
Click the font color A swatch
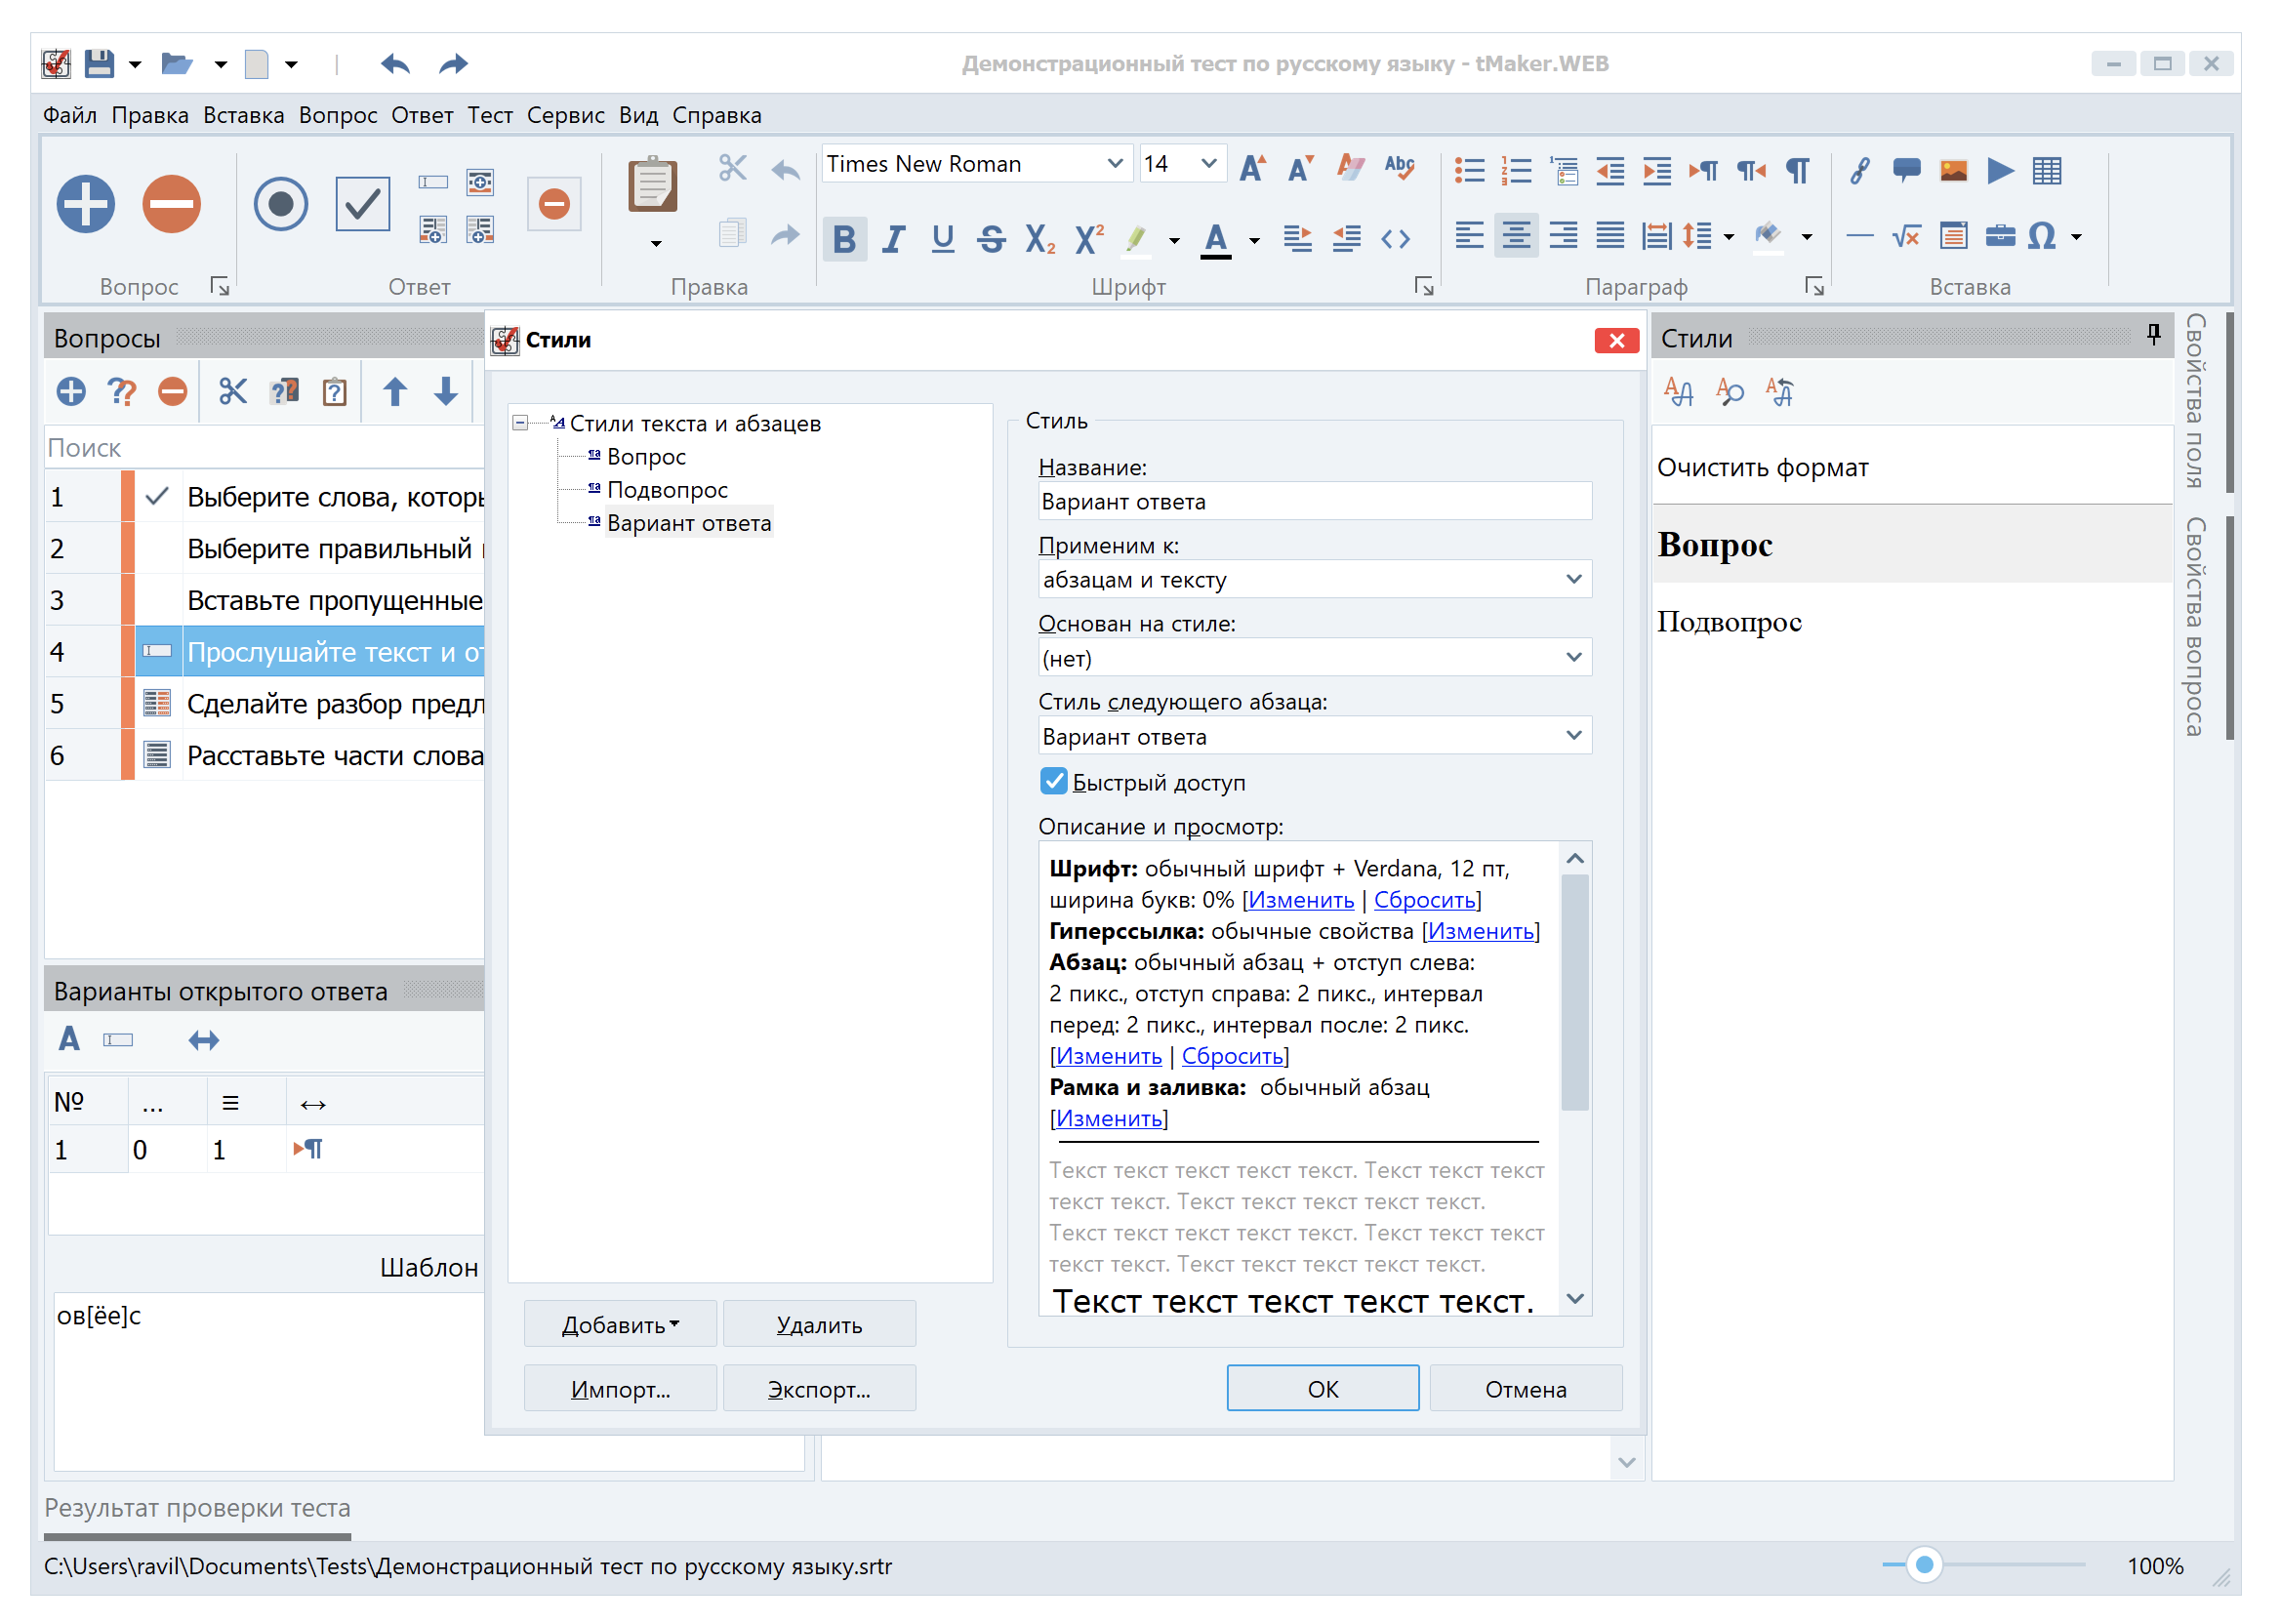click(1217, 239)
